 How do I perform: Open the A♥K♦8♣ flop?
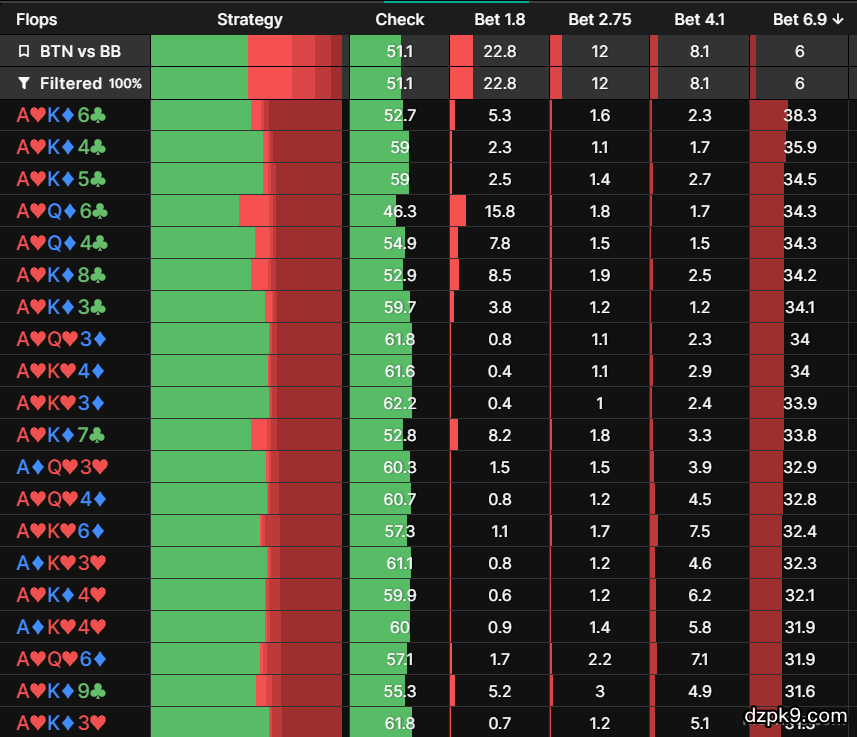click(x=61, y=275)
